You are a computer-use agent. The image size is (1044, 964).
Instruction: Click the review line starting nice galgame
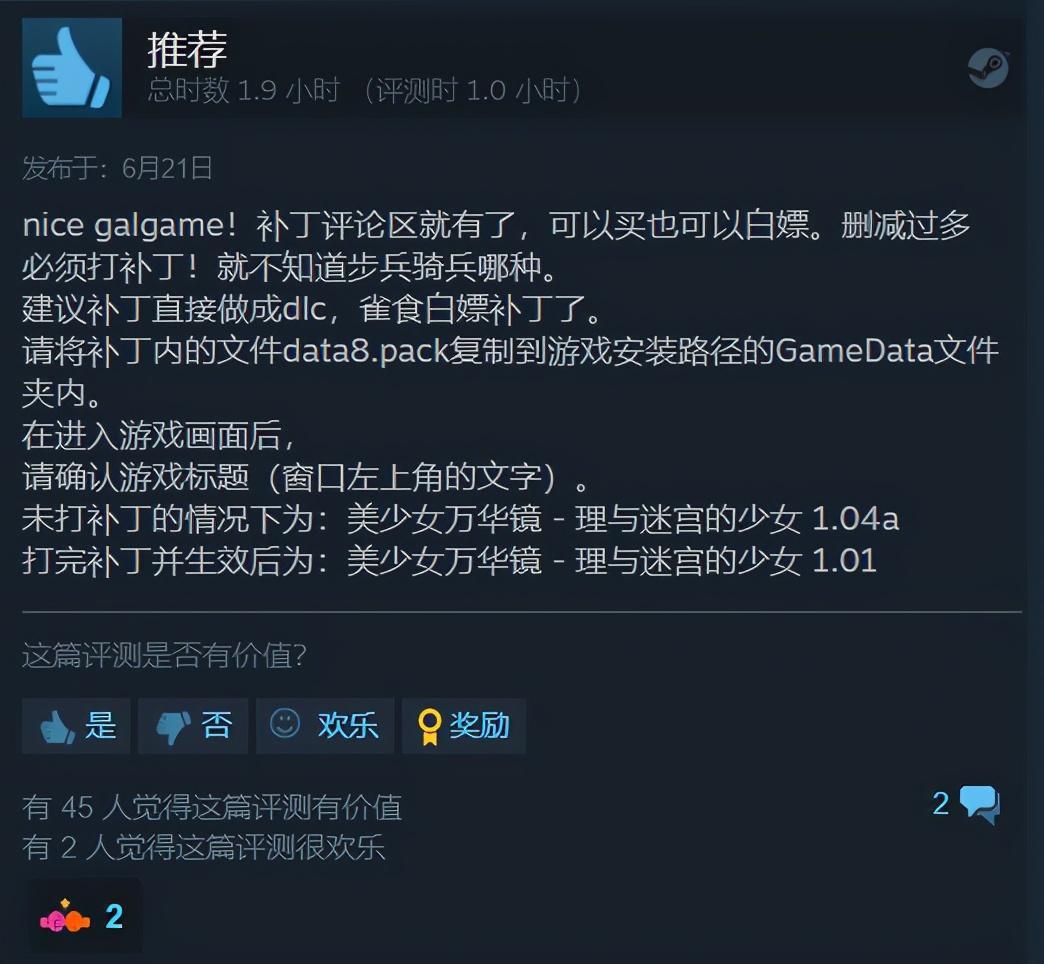click(x=496, y=226)
